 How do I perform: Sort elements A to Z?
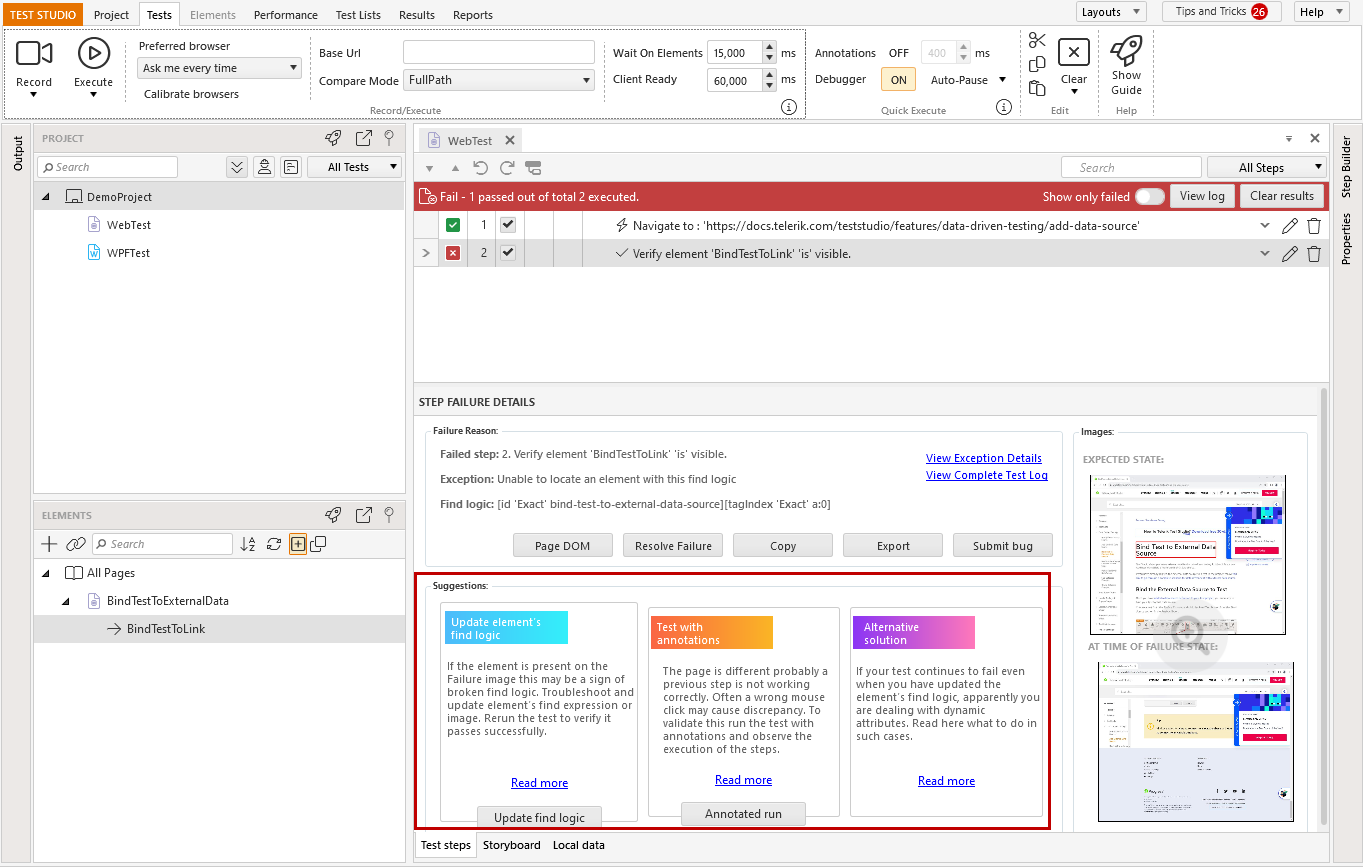coord(248,544)
